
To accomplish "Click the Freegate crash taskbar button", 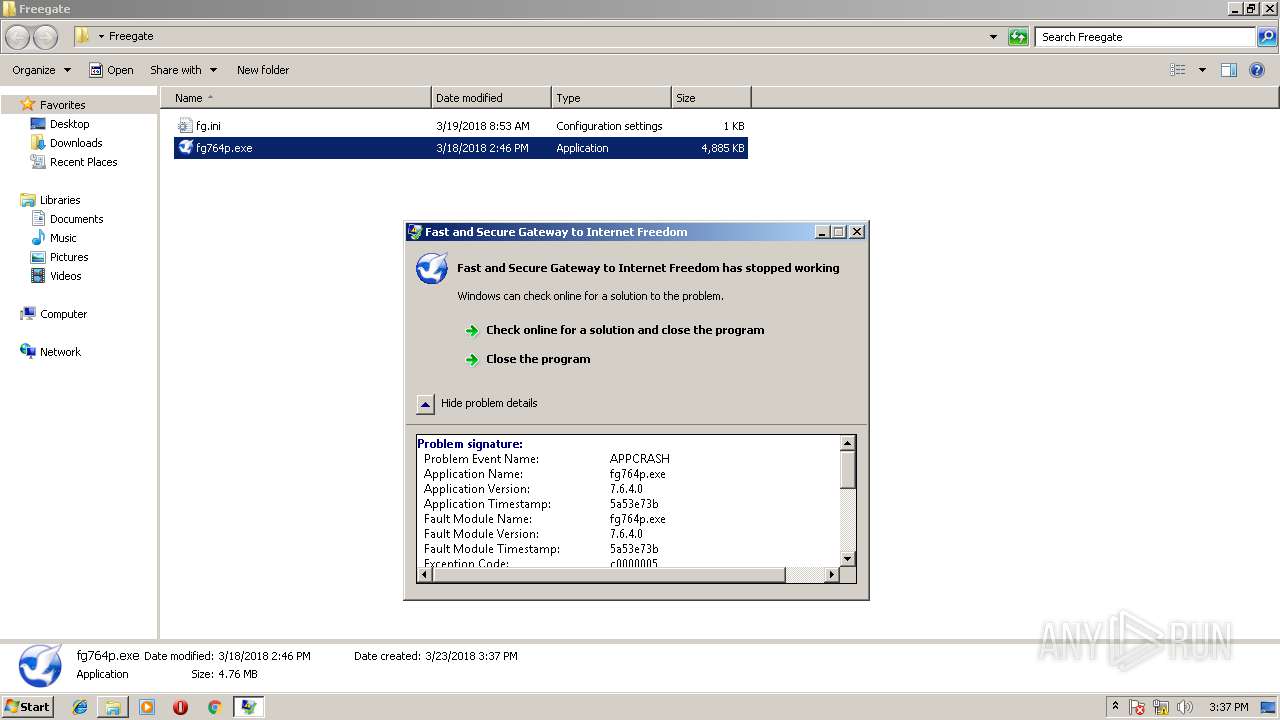I will click(x=248, y=707).
